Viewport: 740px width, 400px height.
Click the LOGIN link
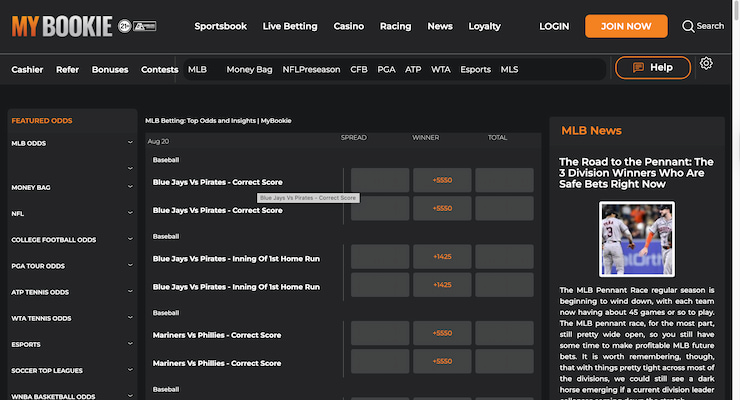tap(554, 26)
